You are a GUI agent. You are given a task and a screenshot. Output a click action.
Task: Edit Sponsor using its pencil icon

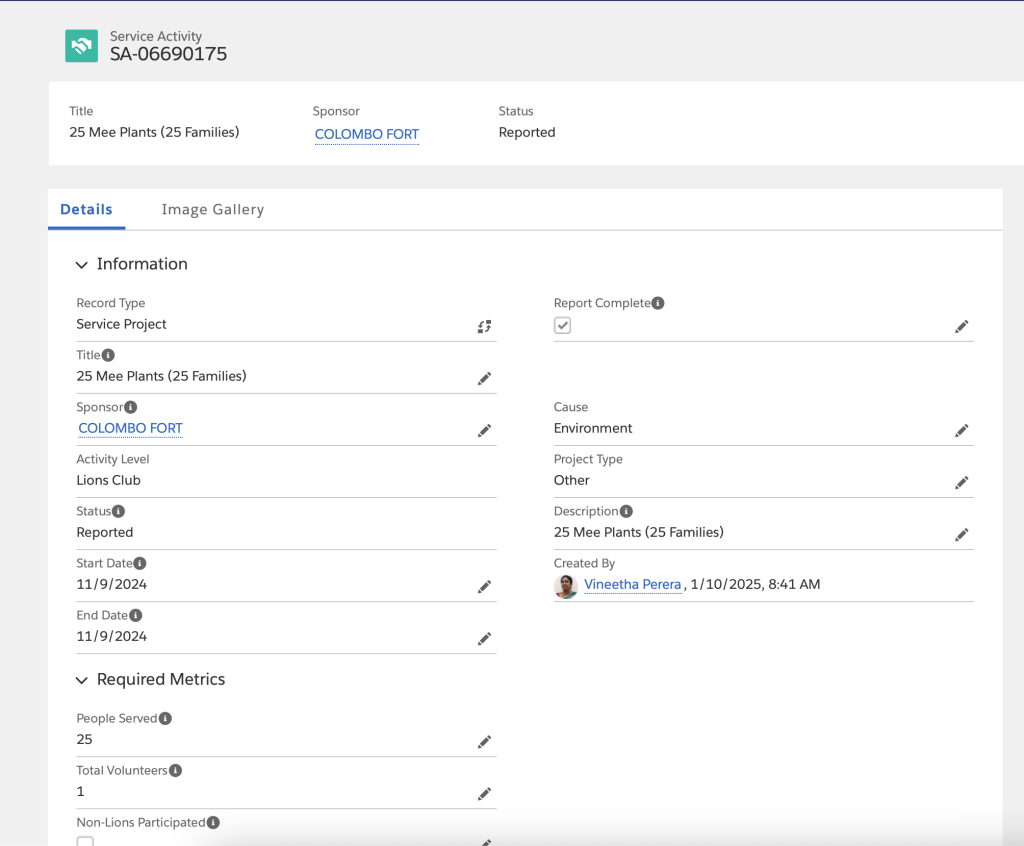484,431
